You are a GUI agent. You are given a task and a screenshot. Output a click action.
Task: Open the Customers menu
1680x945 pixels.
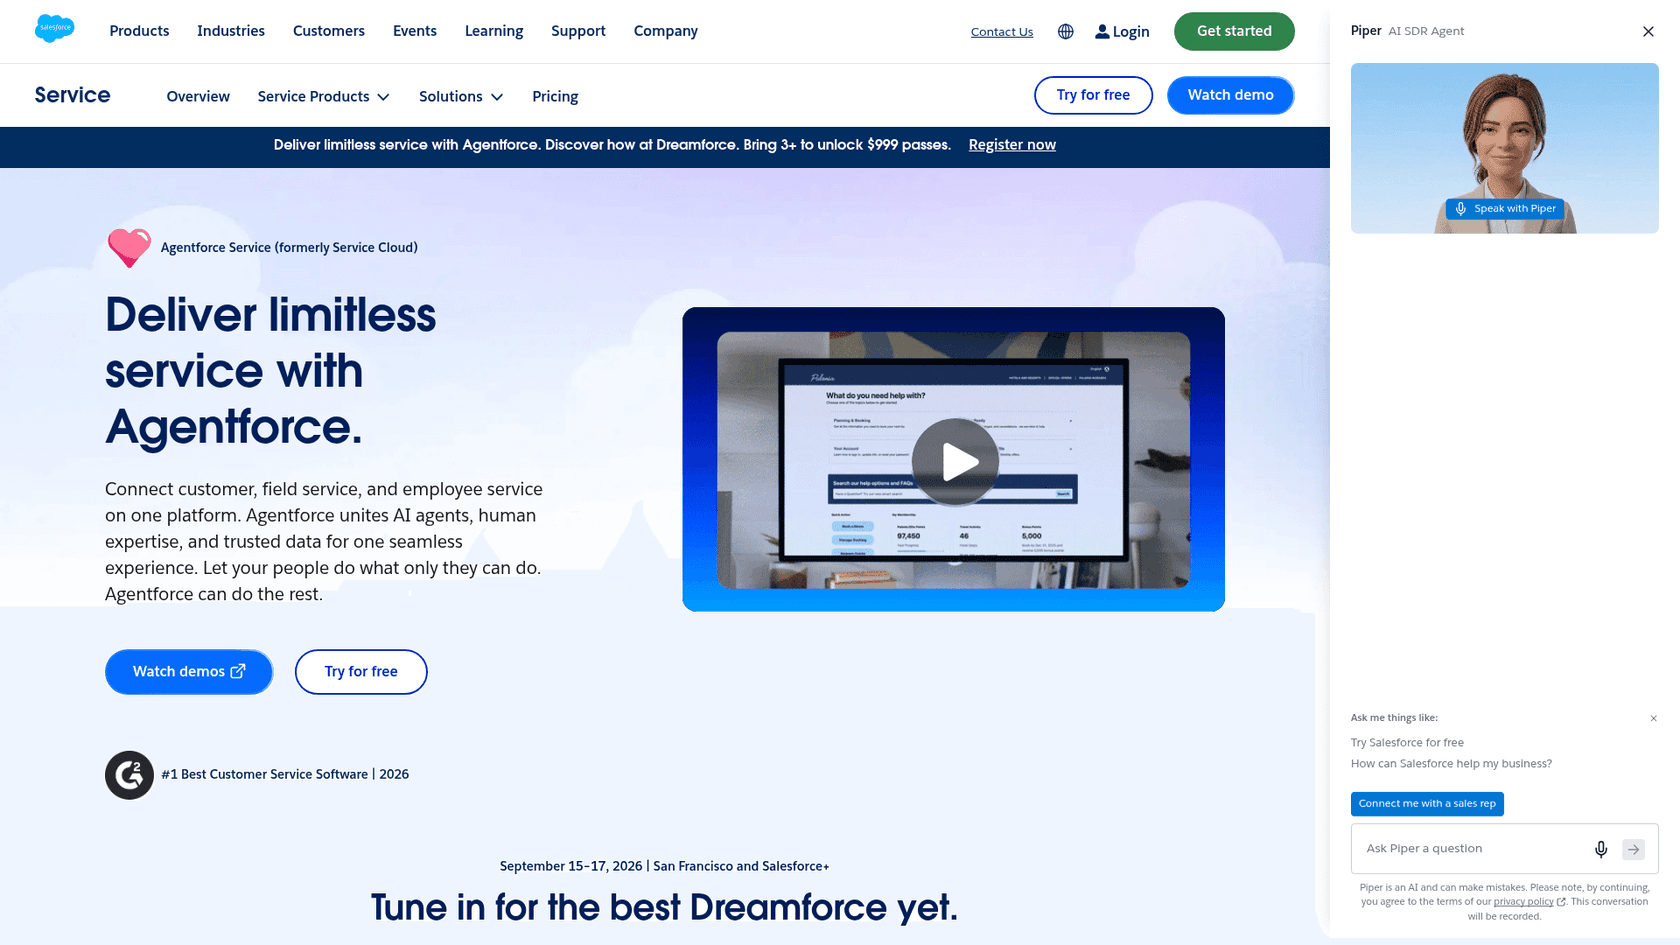[x=329, y=31]
